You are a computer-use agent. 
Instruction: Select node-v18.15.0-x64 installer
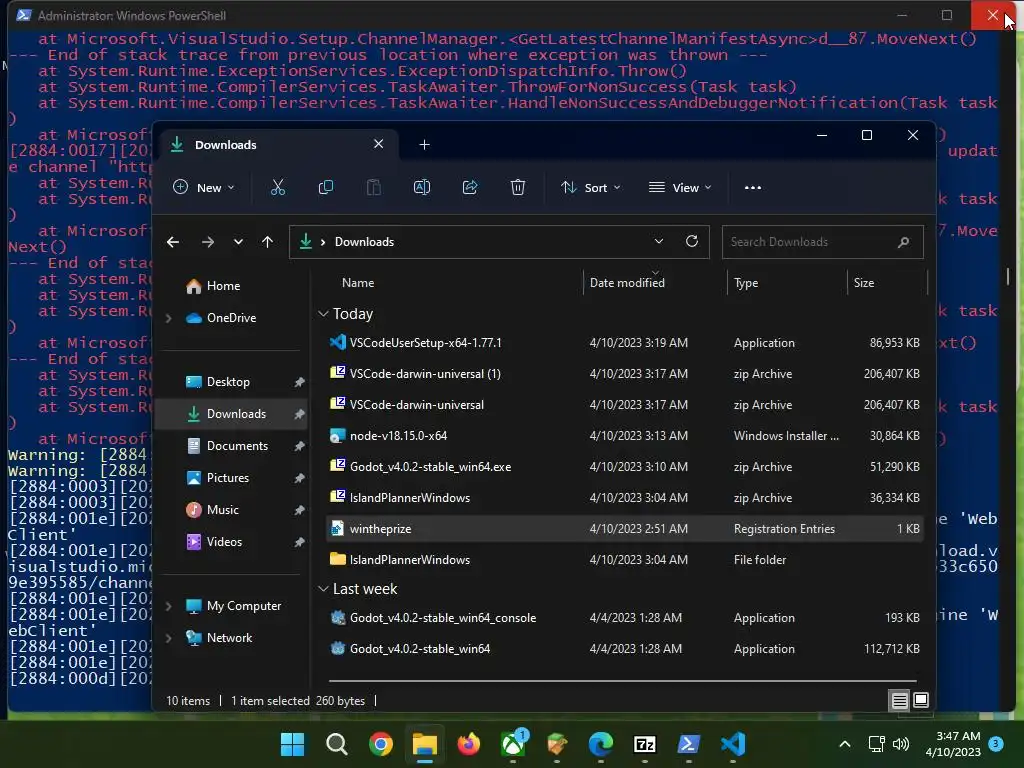[624, 436]
